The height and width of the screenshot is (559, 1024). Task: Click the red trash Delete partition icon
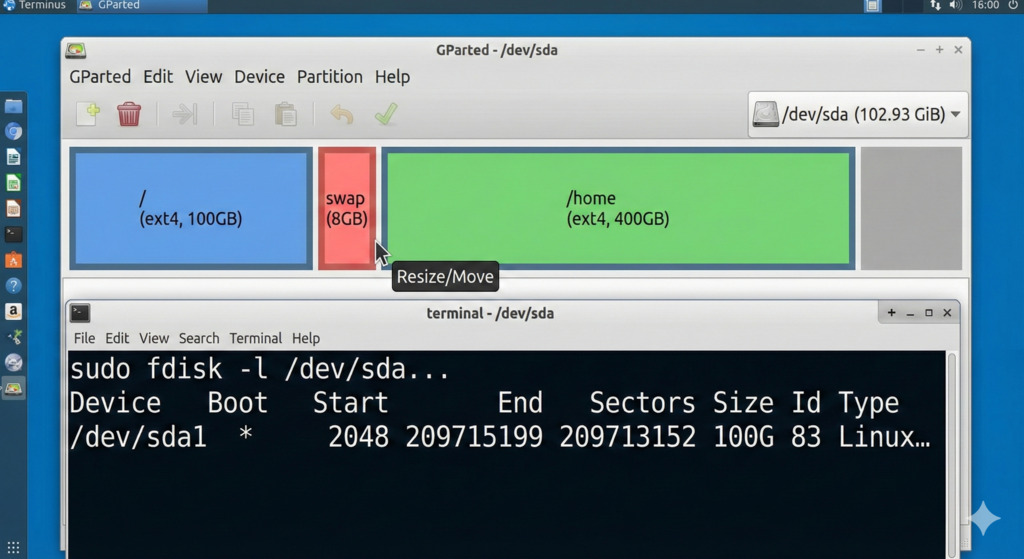[x=129, y=114]
